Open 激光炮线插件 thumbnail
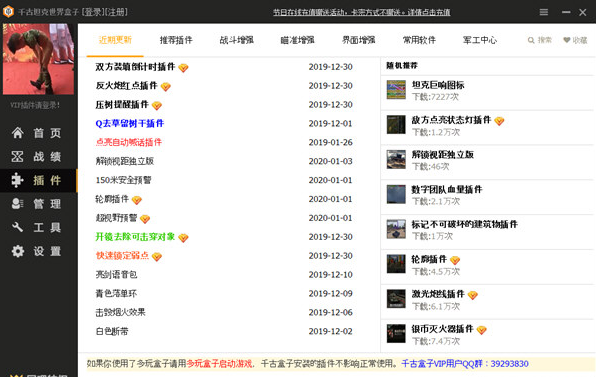The height and width of the screenshot is (377, 596). coord(396,299)
